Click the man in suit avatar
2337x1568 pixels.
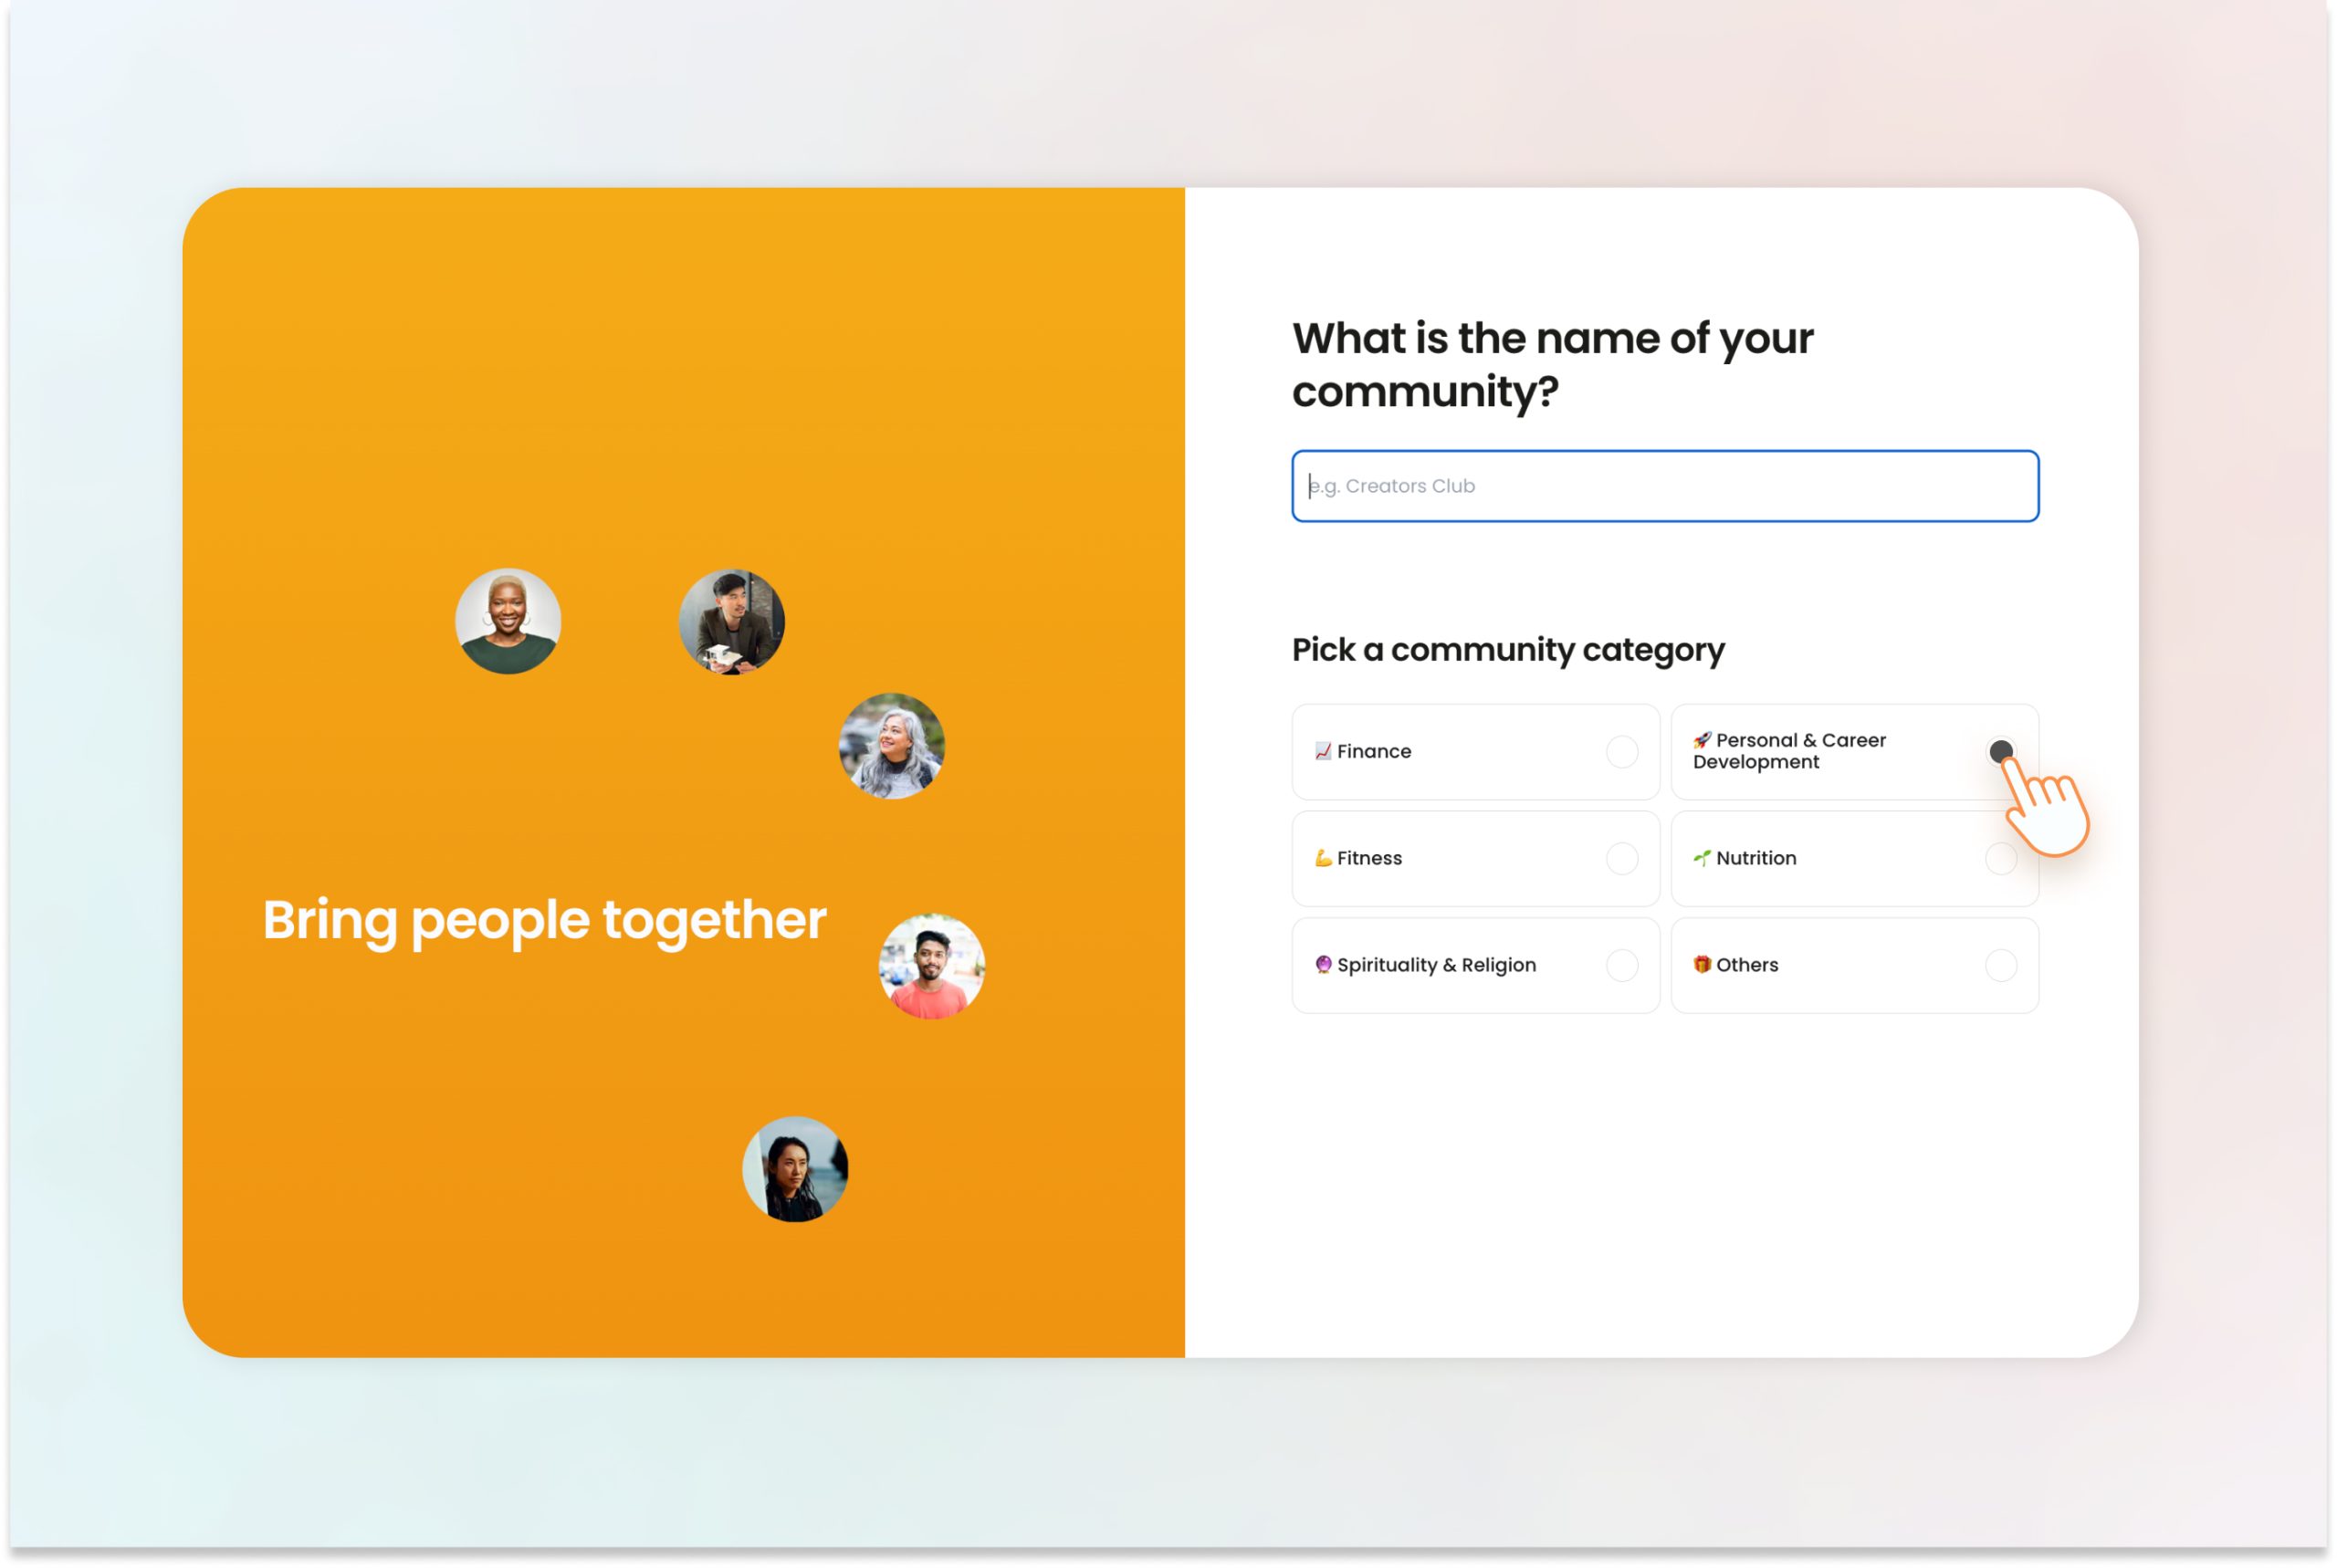(x=731, y=622)
